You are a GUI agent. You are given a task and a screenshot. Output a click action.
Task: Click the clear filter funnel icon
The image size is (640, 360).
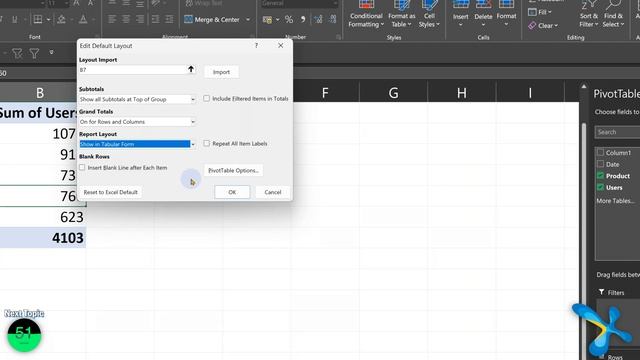click(x=17, y=53)
